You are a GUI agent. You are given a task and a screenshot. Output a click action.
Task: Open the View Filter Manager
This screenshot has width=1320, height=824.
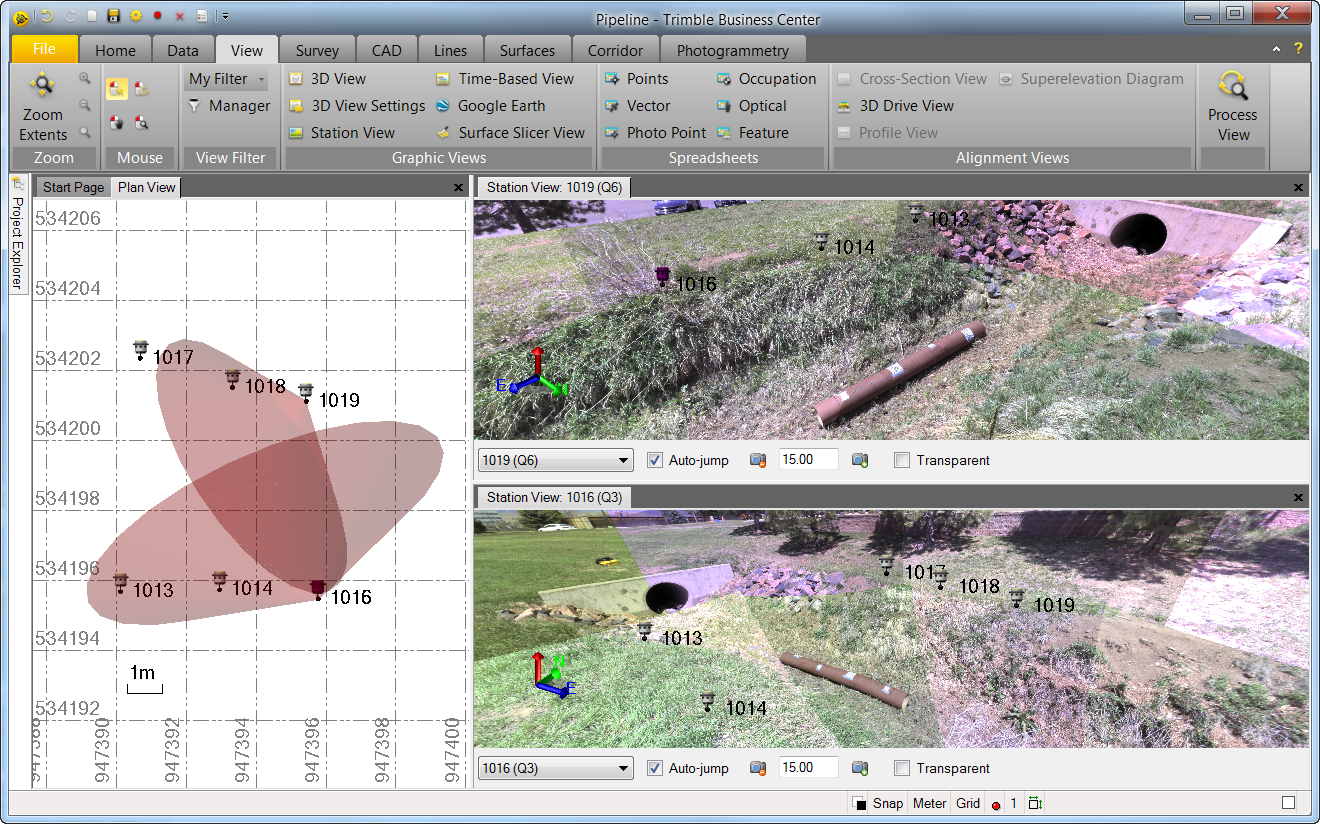(x=238, y=106)
